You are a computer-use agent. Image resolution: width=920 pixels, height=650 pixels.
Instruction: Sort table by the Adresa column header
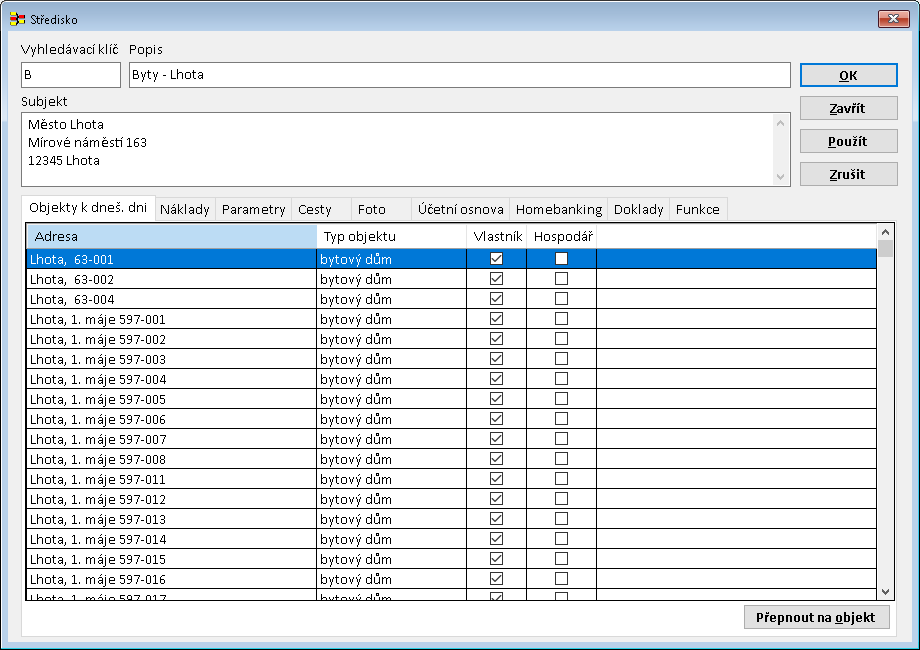(x=170, y=237)
